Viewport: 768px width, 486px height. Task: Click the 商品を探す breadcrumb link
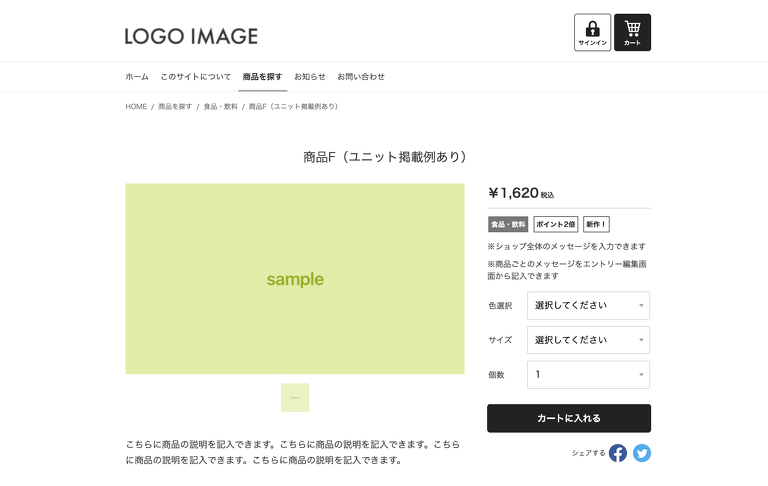pos(175,106)
